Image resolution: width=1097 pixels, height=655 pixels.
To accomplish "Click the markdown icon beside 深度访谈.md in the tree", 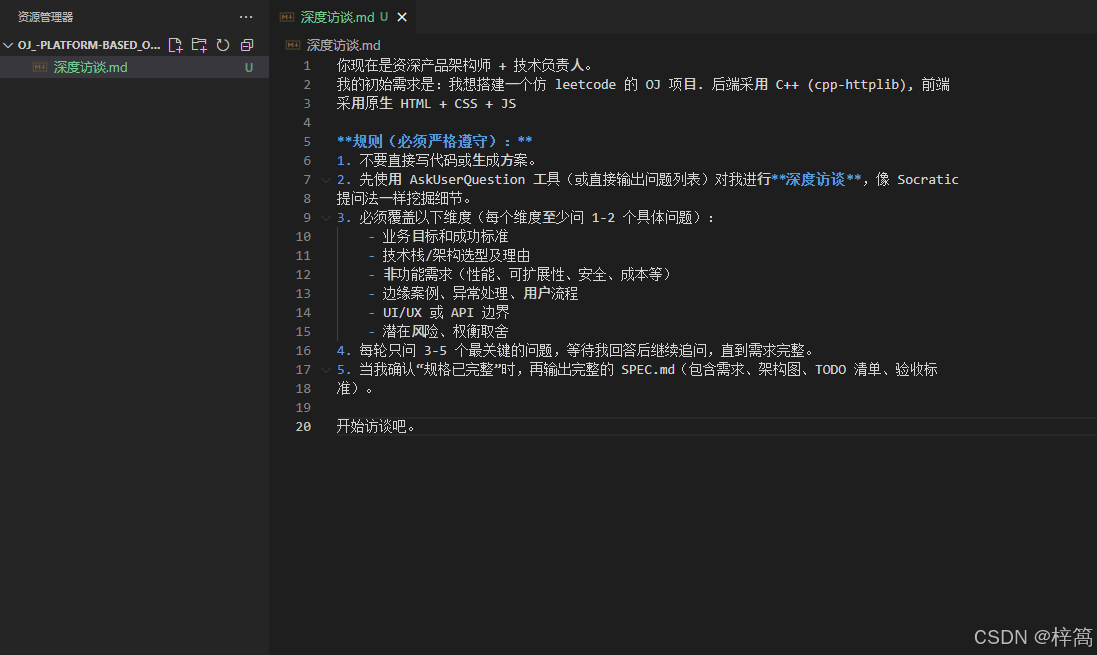I will coord(40,67).
